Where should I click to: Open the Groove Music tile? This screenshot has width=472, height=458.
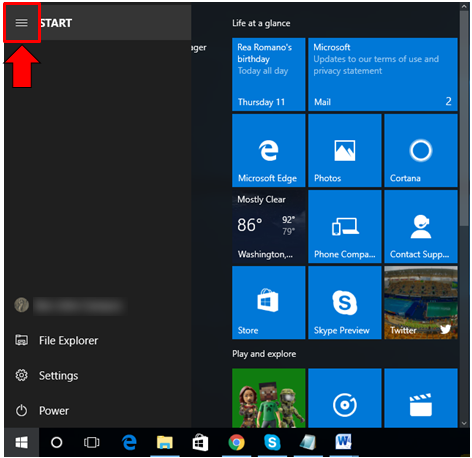coord(345,398)
